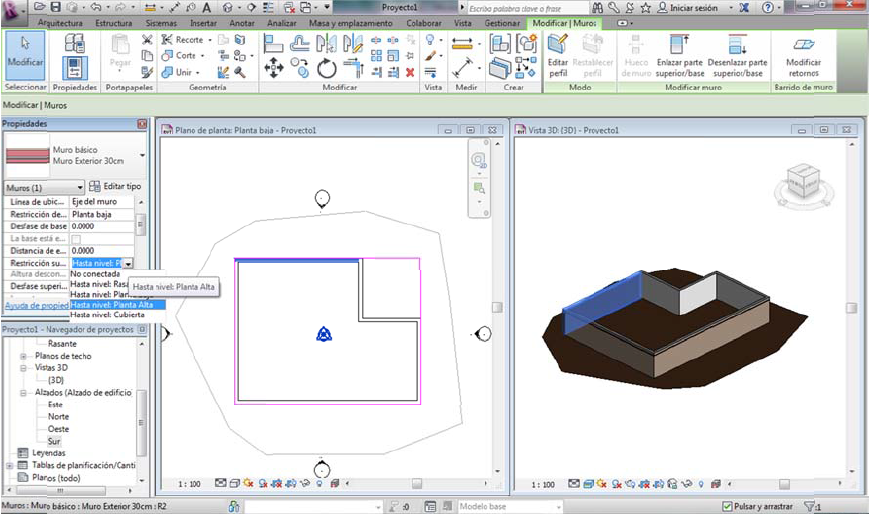Image resolution: width=869 pixels, height=514 pixels.
Task: Open the Gestionar ribbon tab
Action: tap(502, 23)
